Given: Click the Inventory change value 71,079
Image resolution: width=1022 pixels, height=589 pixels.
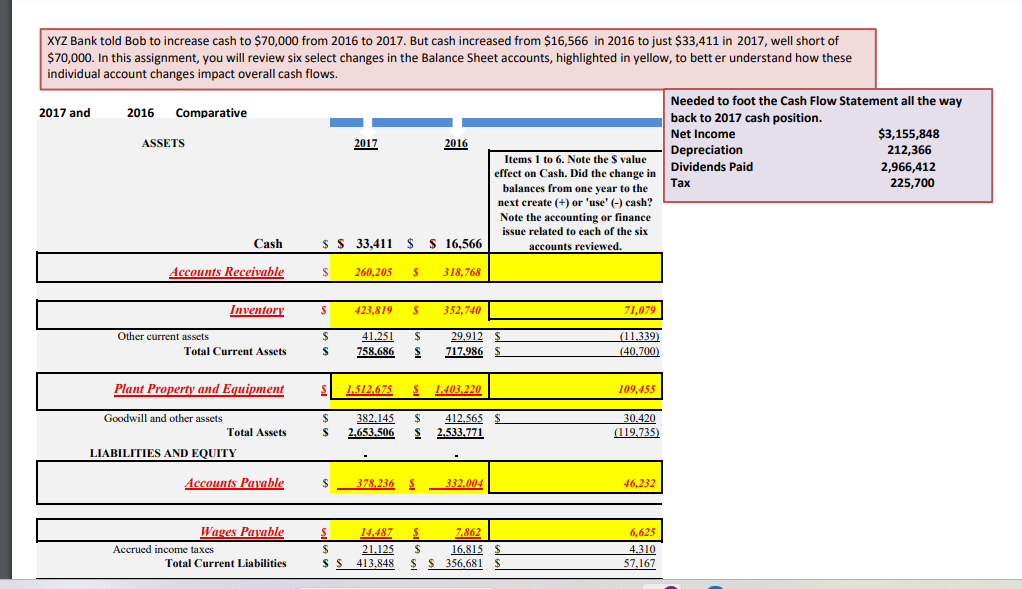Looking at the screenshot, I should pyautogui.click(x=639, y=310).
